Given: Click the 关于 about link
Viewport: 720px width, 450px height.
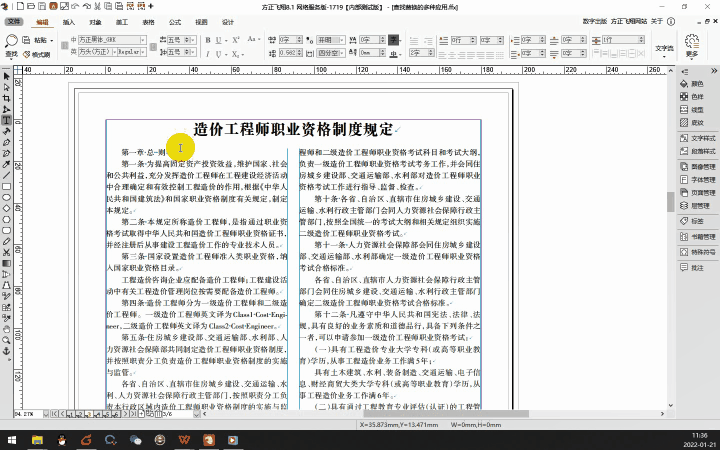Looking at the screenshot, I should point(657,22).
